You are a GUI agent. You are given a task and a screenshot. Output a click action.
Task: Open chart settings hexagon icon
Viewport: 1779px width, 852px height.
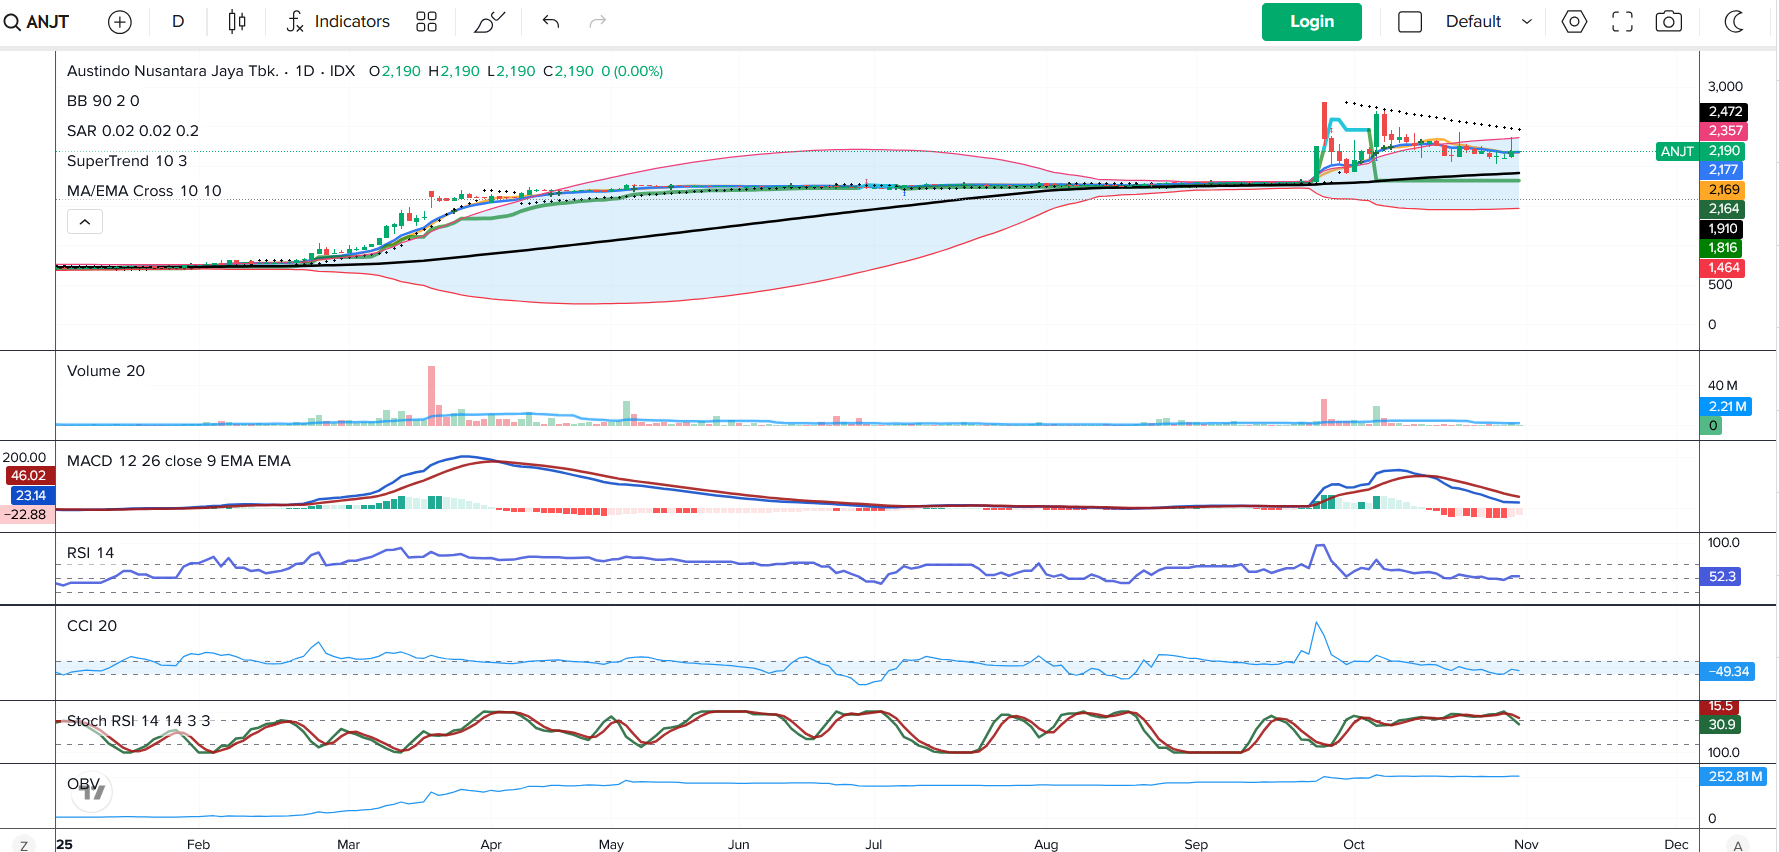(1574, 22)
